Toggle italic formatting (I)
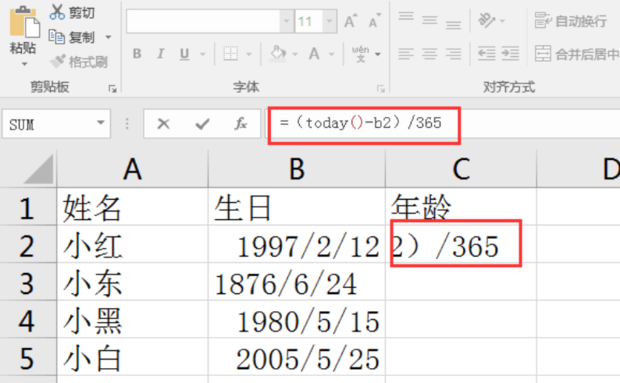Viewport: 620px width, 383px height. pos(160,54)
